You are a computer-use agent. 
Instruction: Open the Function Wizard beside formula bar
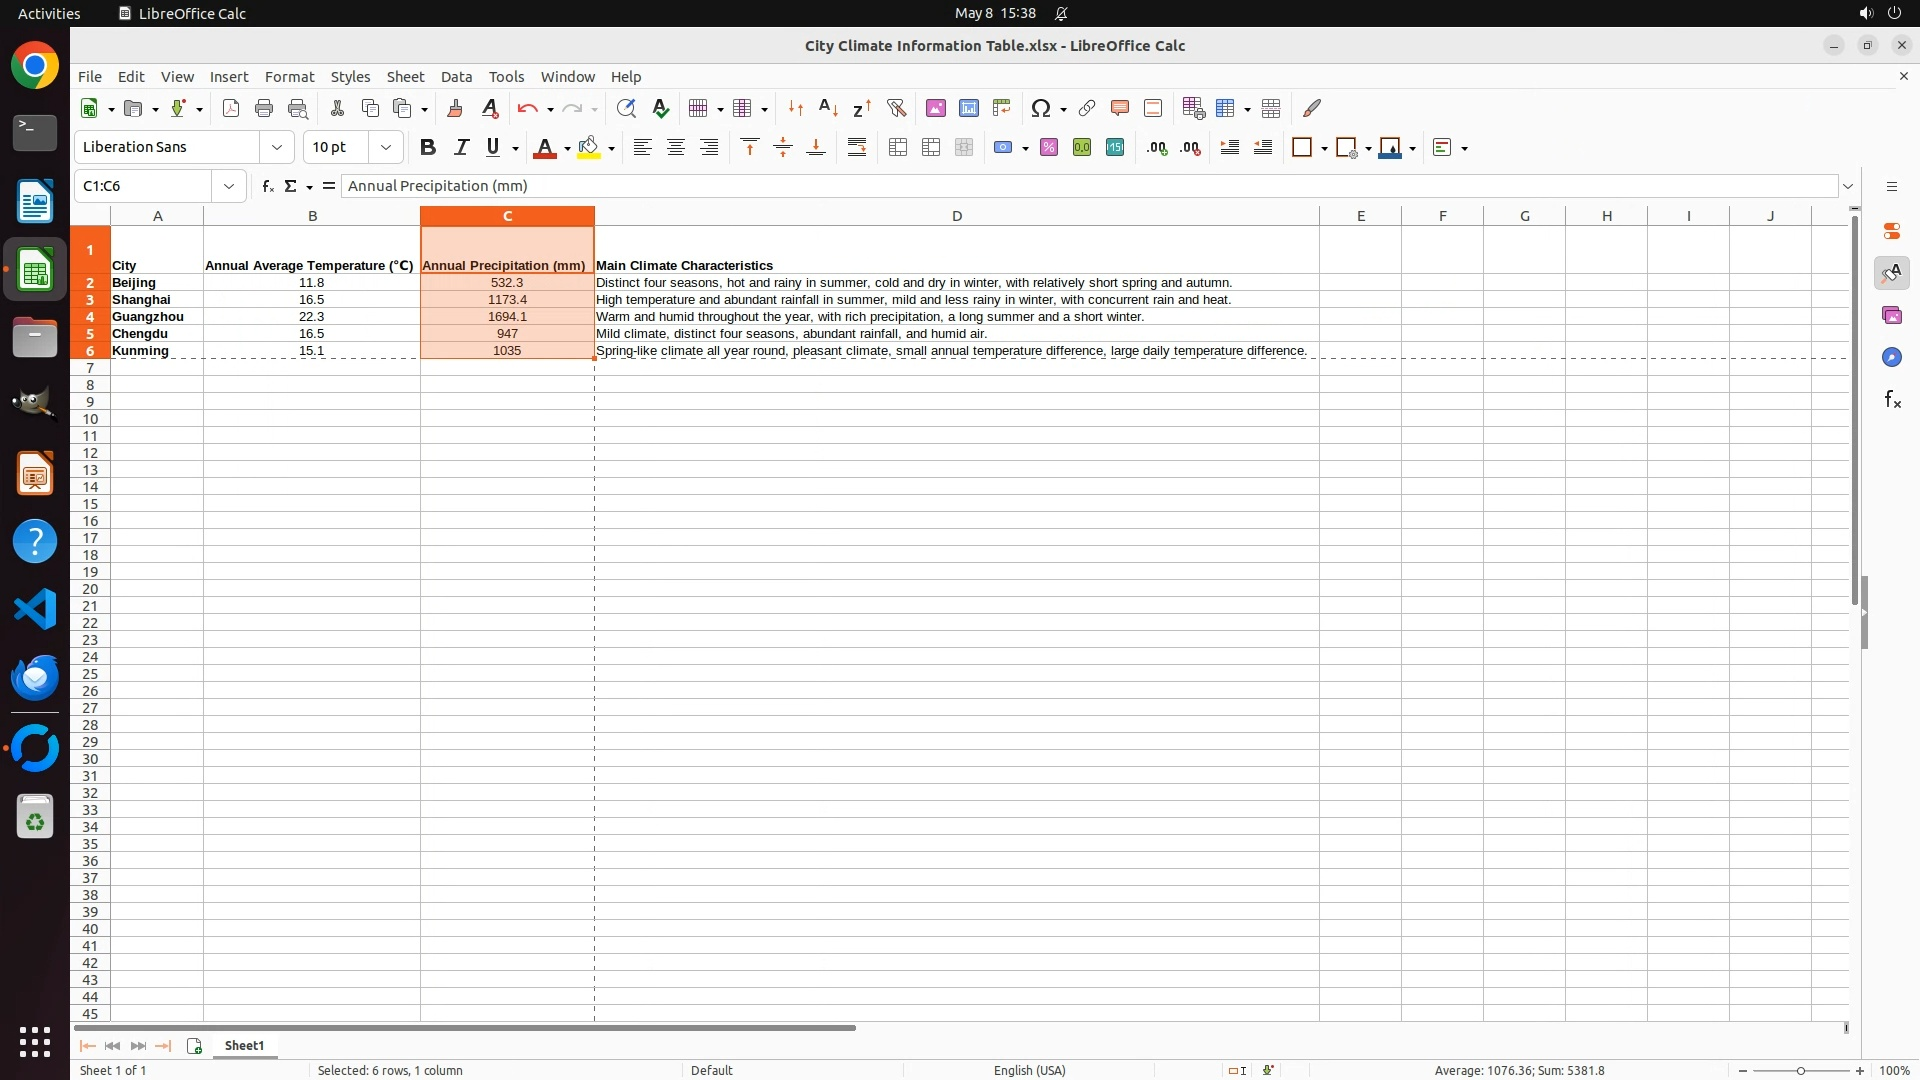click(x=267, y=186)
